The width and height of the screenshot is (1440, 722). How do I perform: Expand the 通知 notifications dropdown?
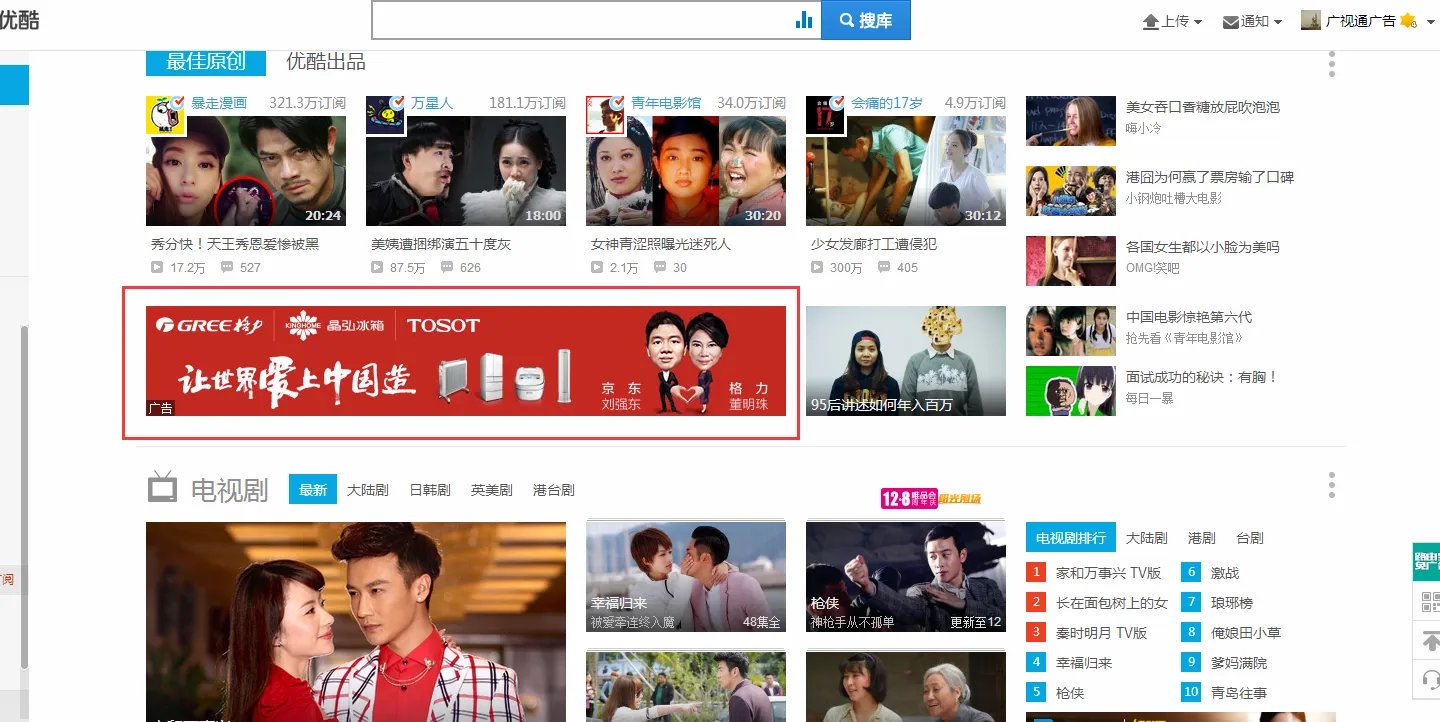click(x=1252, y=21)
